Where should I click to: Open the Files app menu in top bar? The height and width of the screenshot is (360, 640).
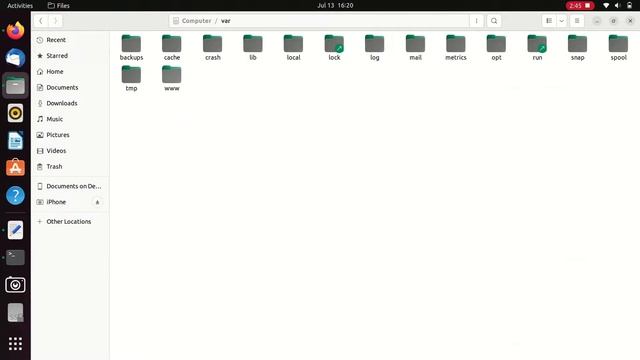point(59,5)
